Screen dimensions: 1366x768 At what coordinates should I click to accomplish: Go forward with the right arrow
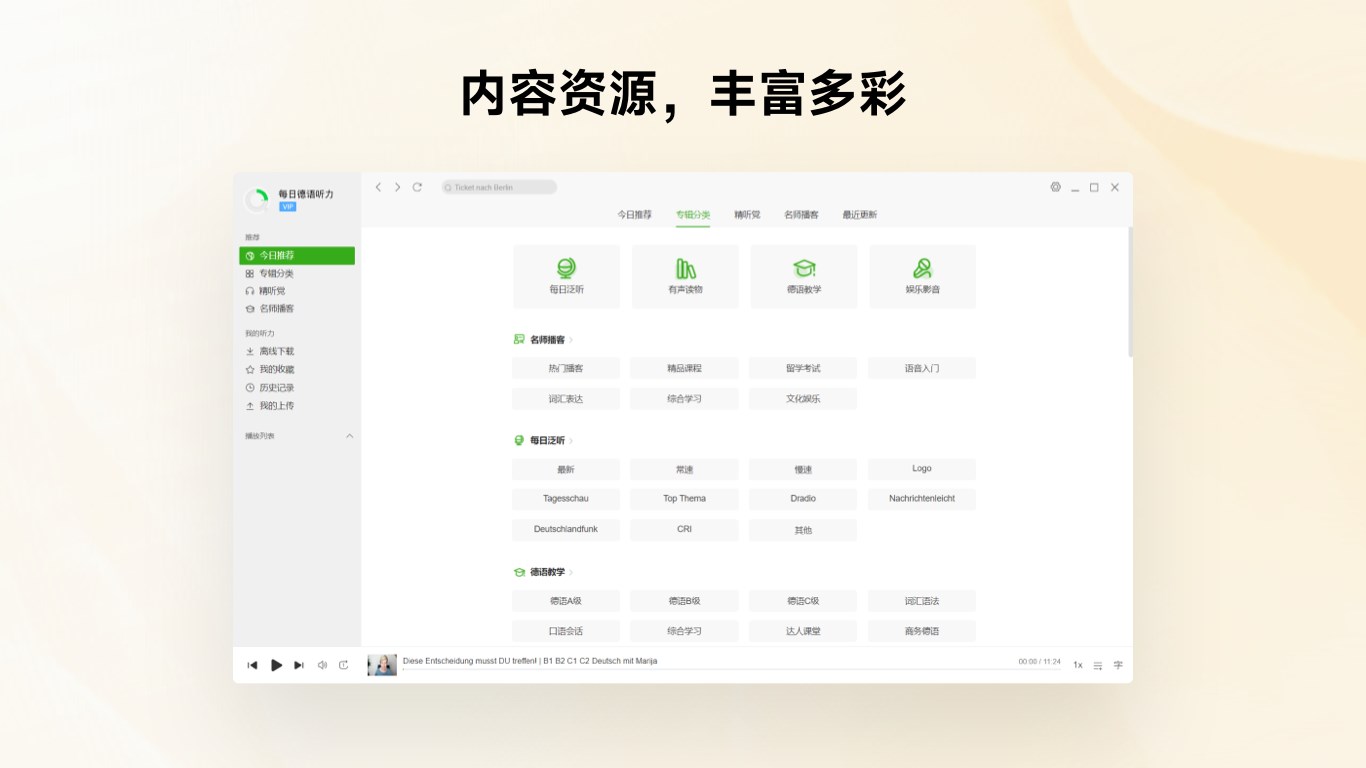click(x=397, y=187)
